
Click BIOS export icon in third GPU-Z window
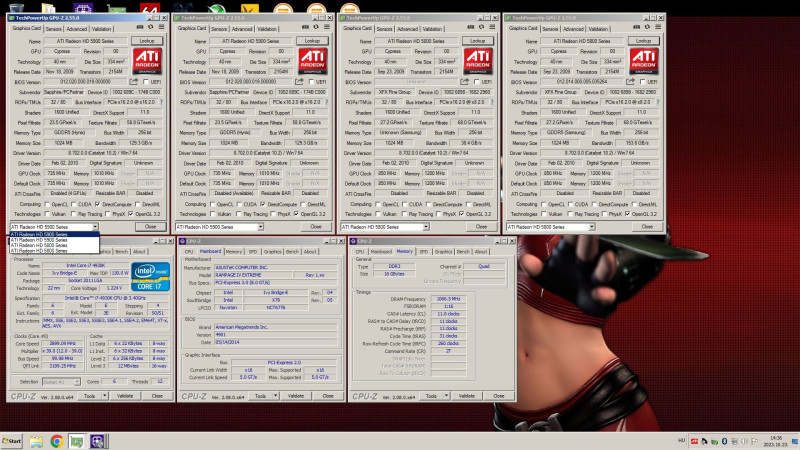[x=464, y=82]
